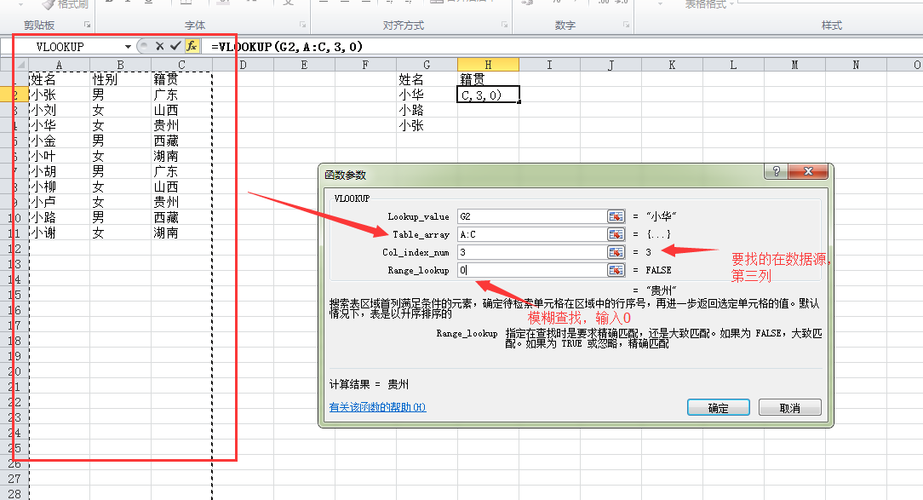Screen dimensions: 923x500
Task: Collapse dialog via Lookup_value range selector icon
Action: 616,217
